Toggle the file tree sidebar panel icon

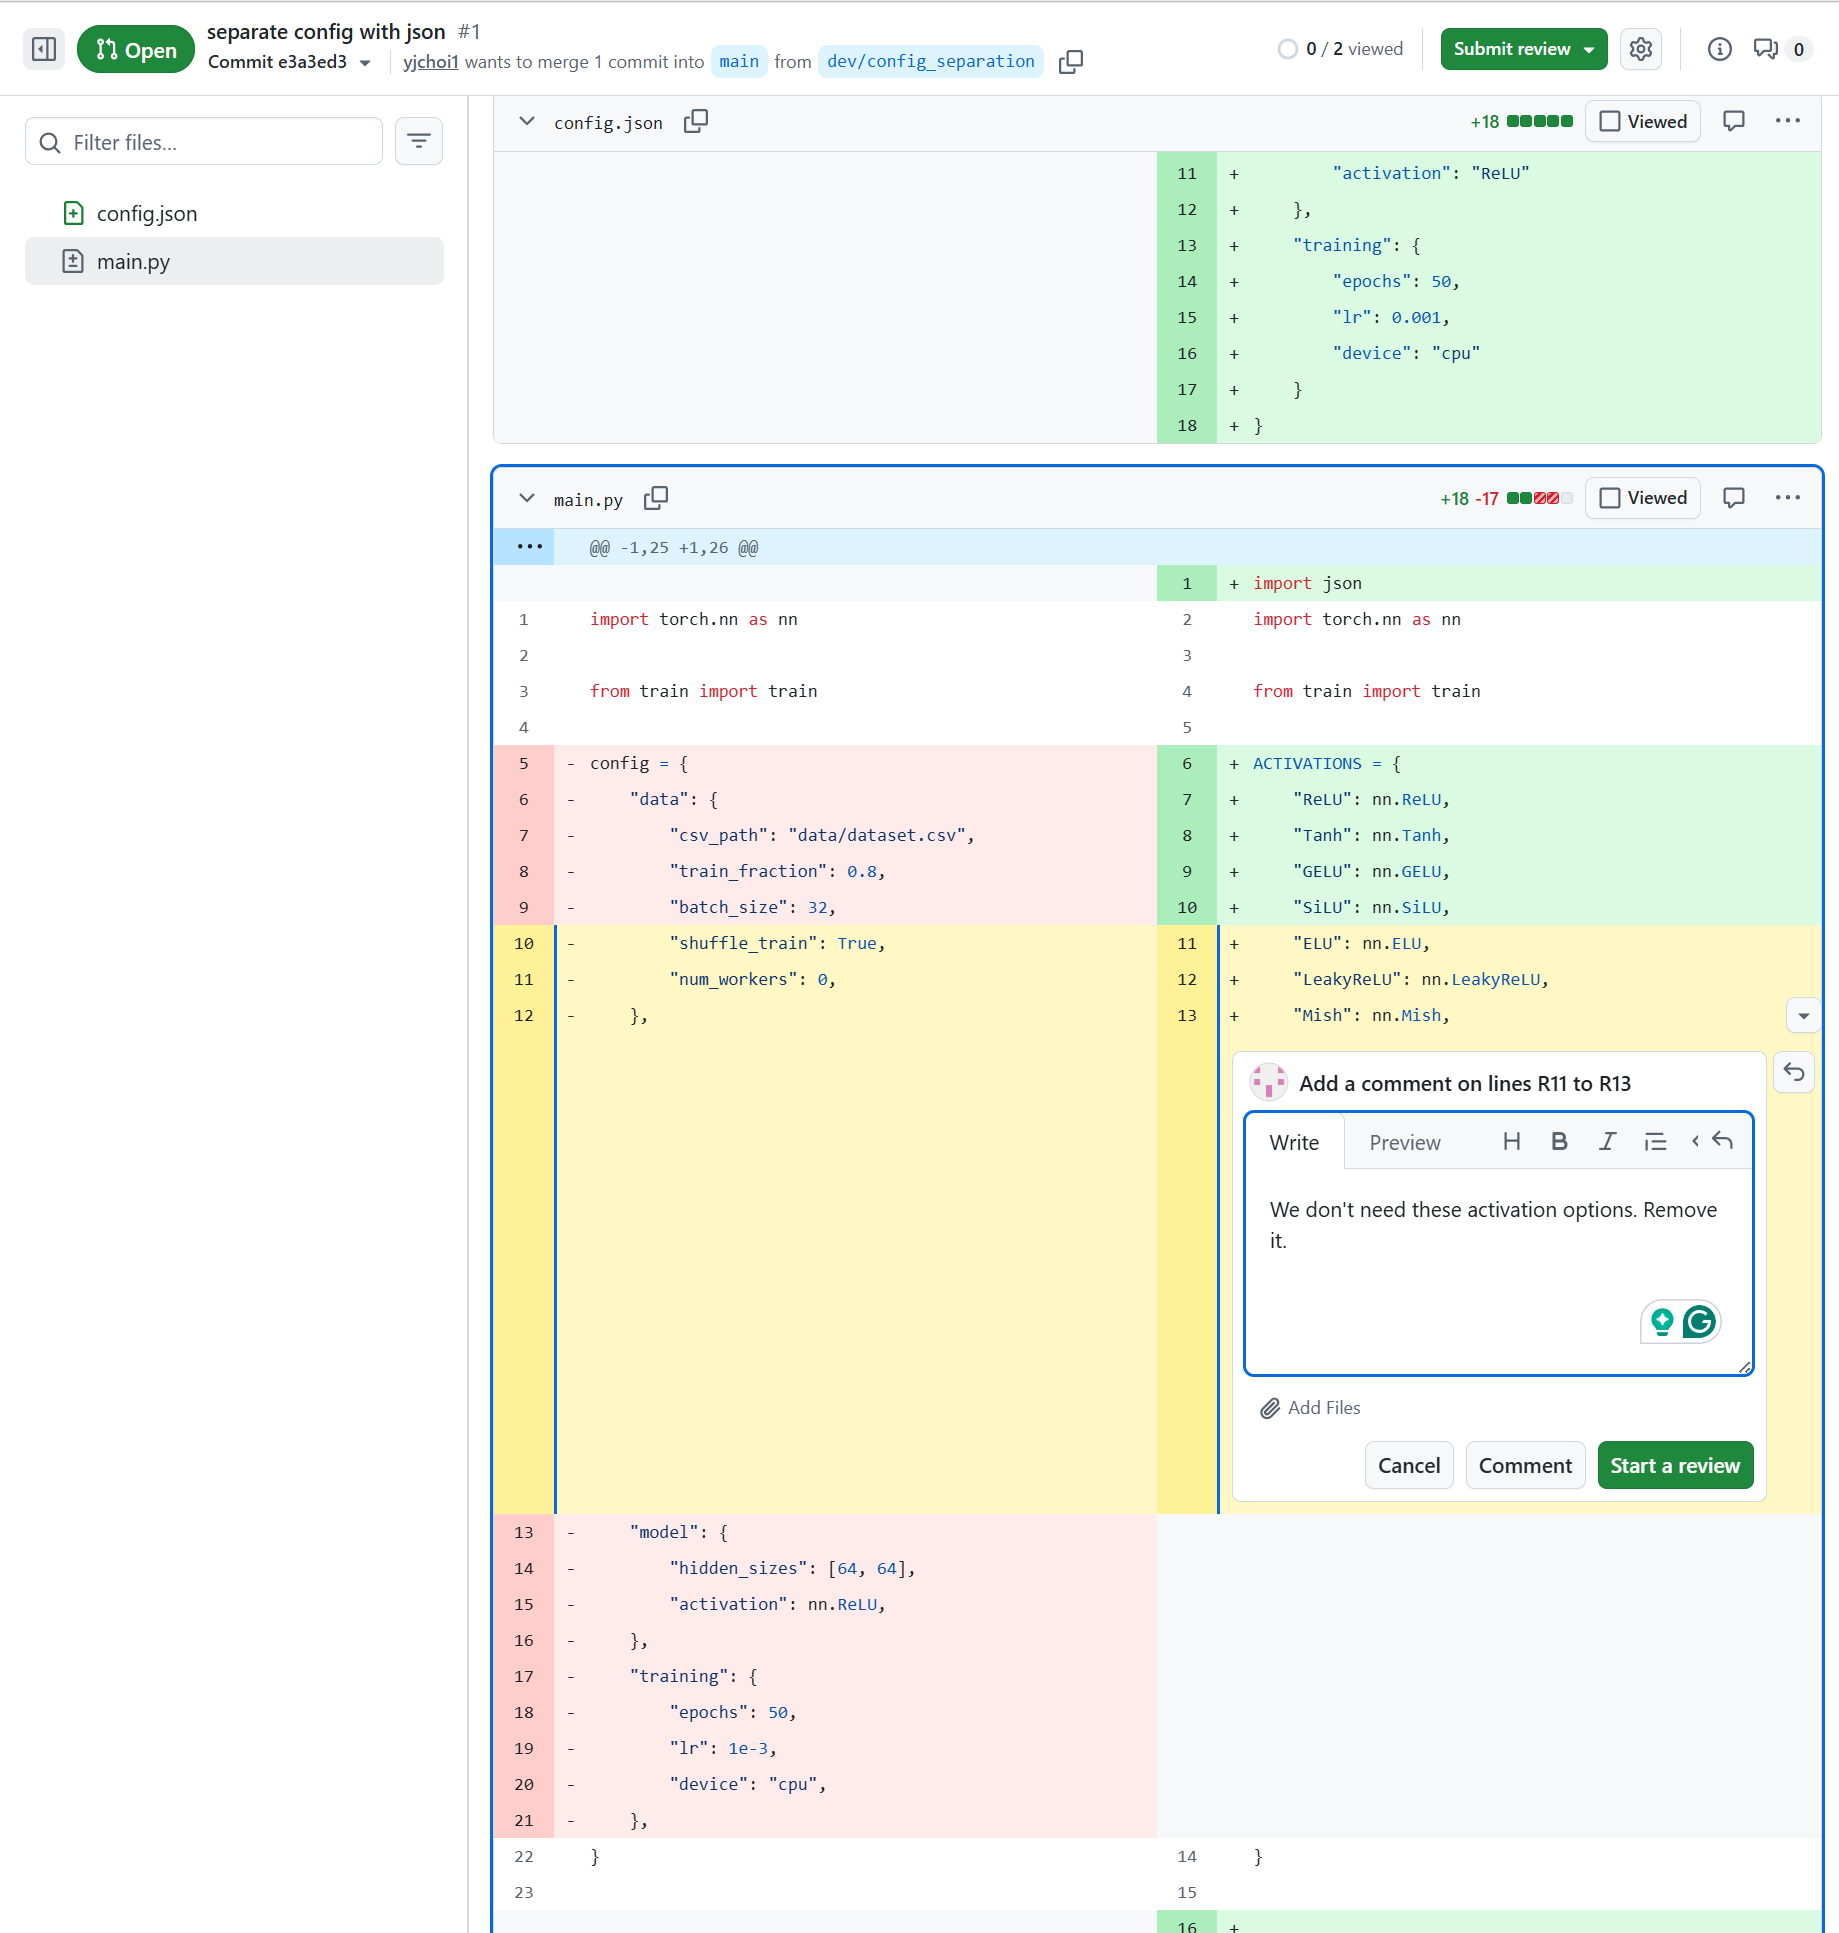44,49
